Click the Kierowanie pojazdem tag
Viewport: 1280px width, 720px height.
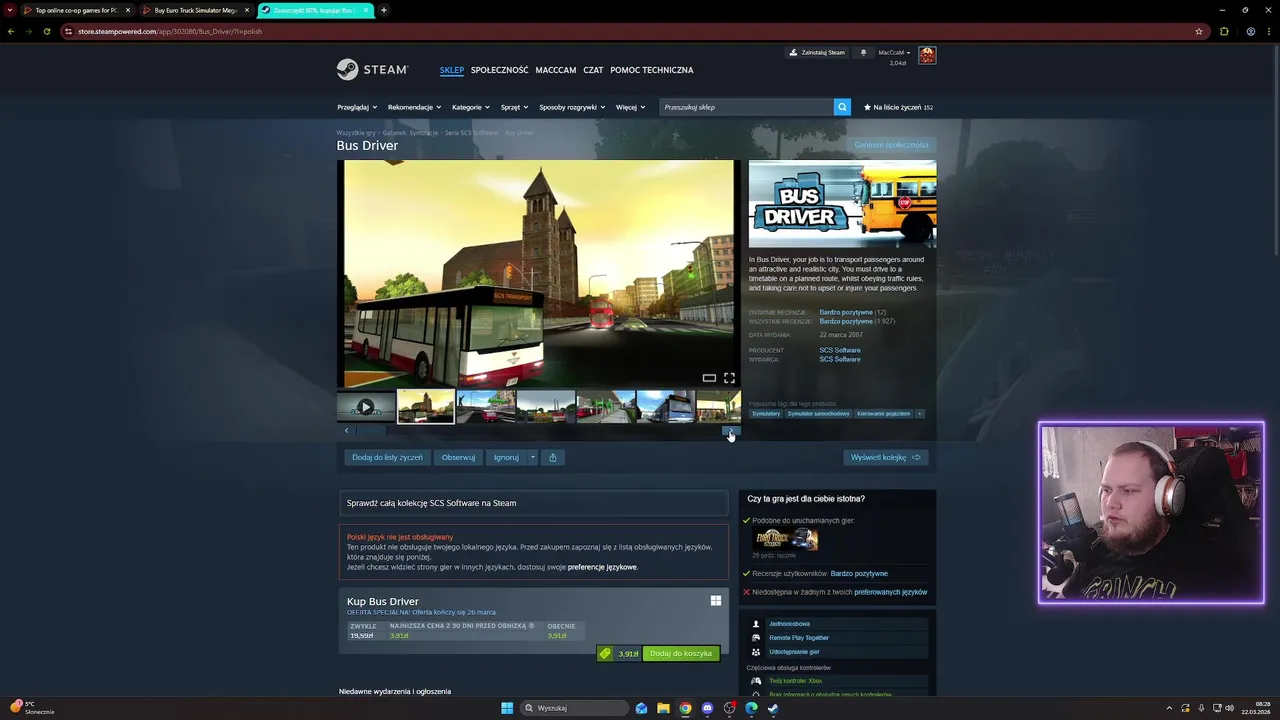[883, 414]
